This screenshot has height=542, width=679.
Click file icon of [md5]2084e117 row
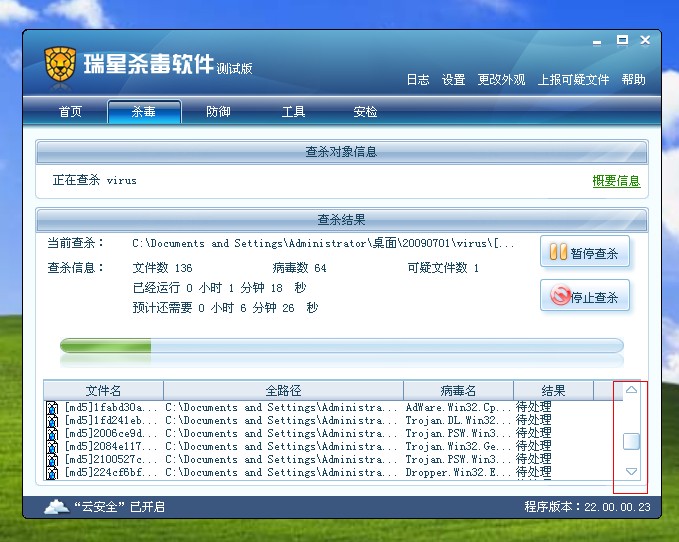tap(52, 447)
